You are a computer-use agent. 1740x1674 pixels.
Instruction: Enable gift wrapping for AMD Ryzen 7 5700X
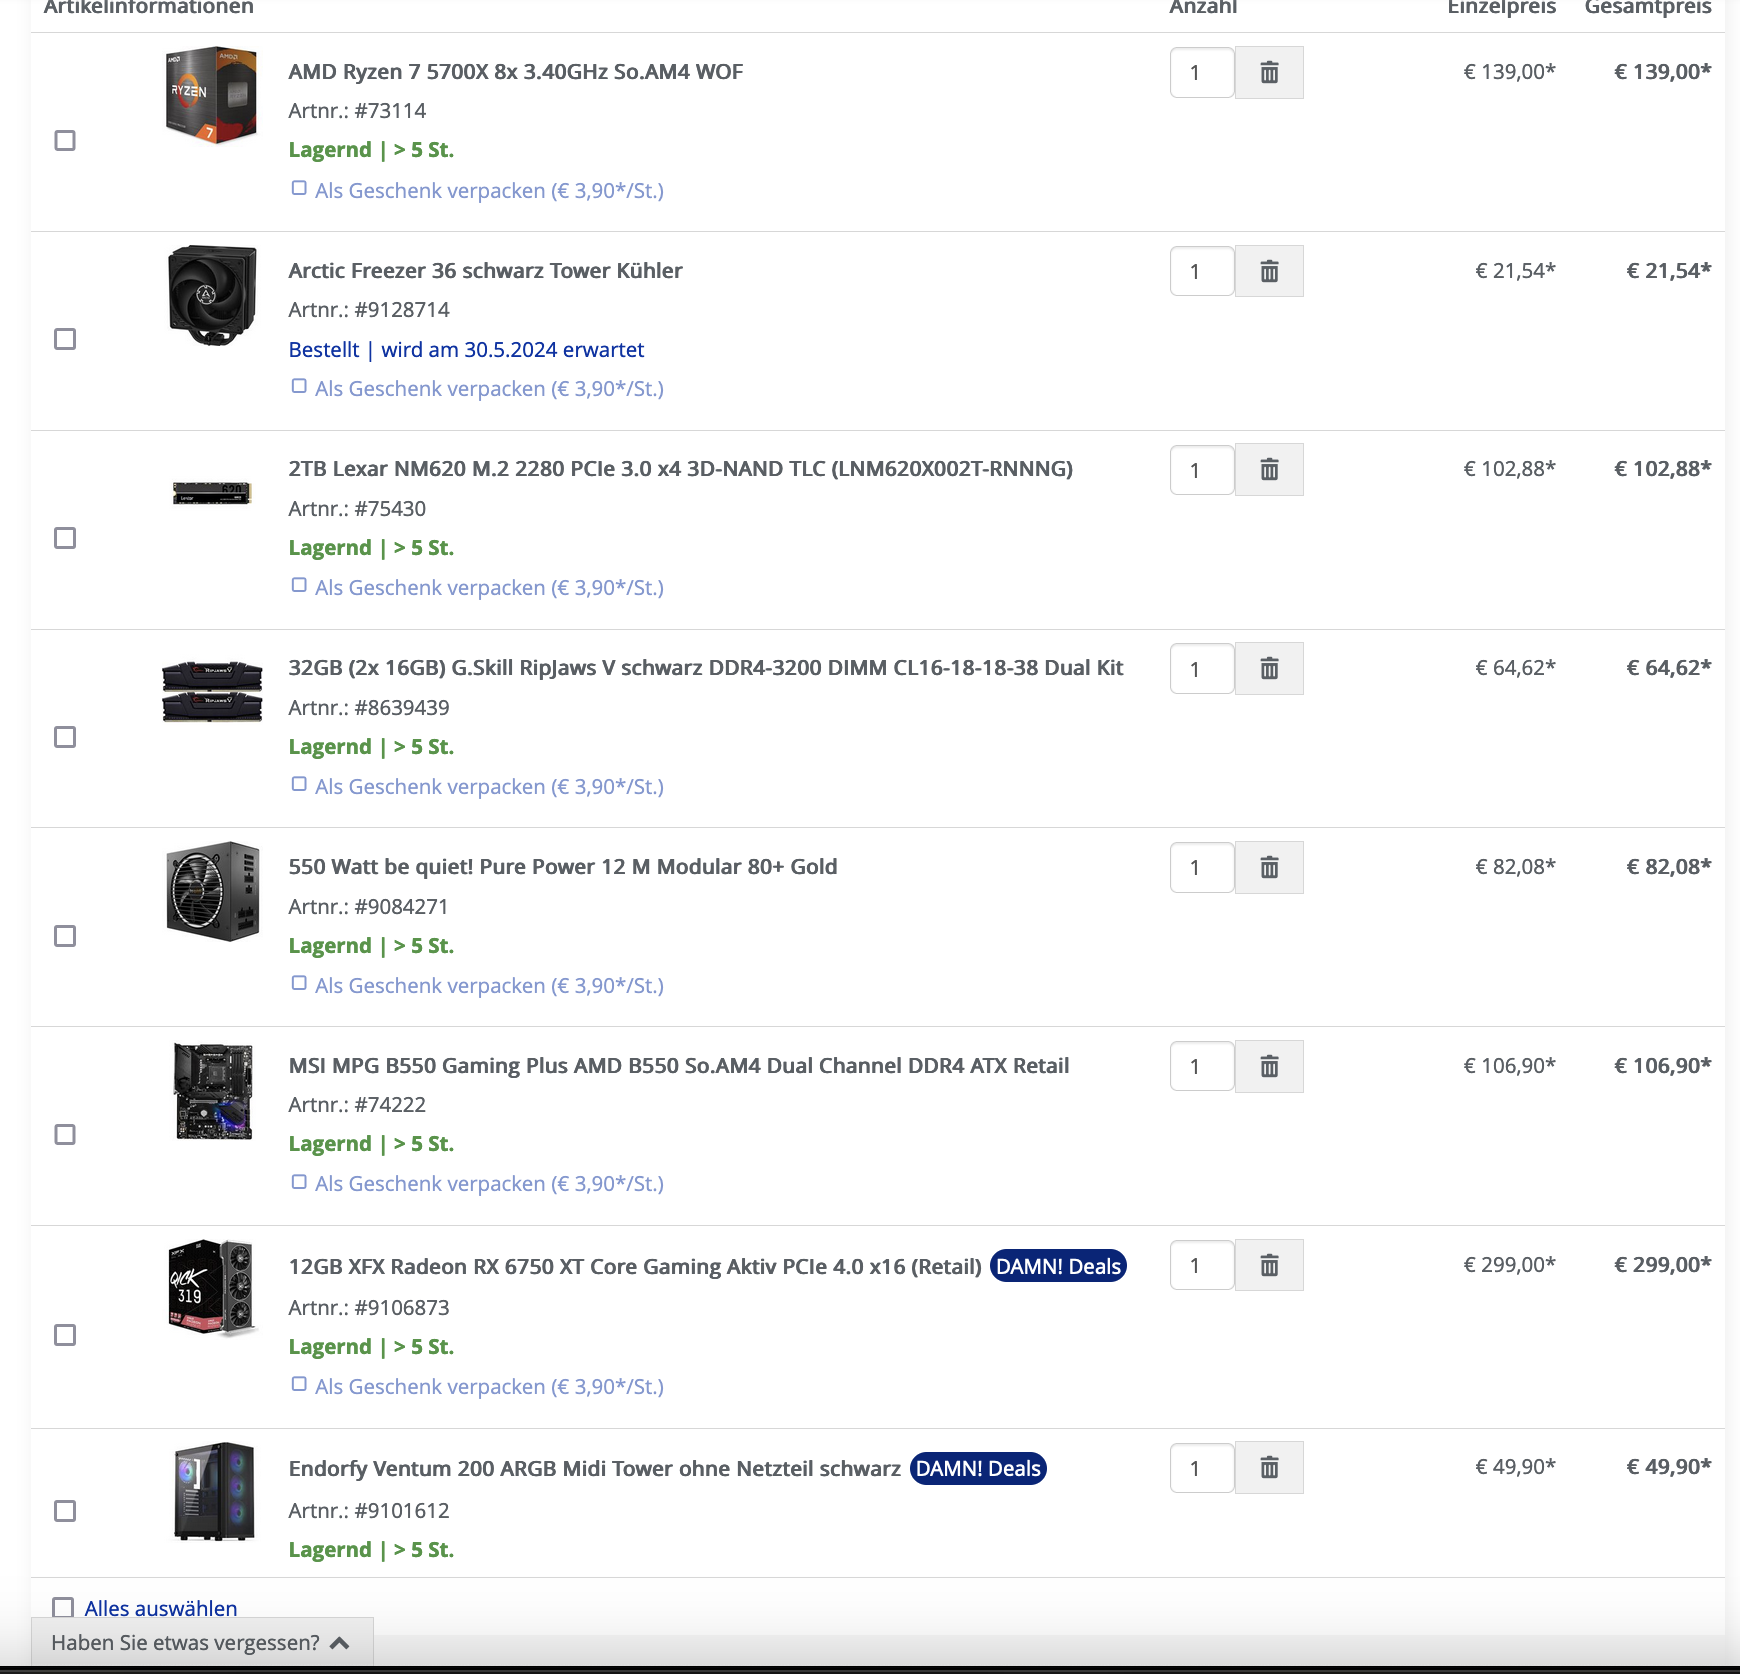point(299,188)
